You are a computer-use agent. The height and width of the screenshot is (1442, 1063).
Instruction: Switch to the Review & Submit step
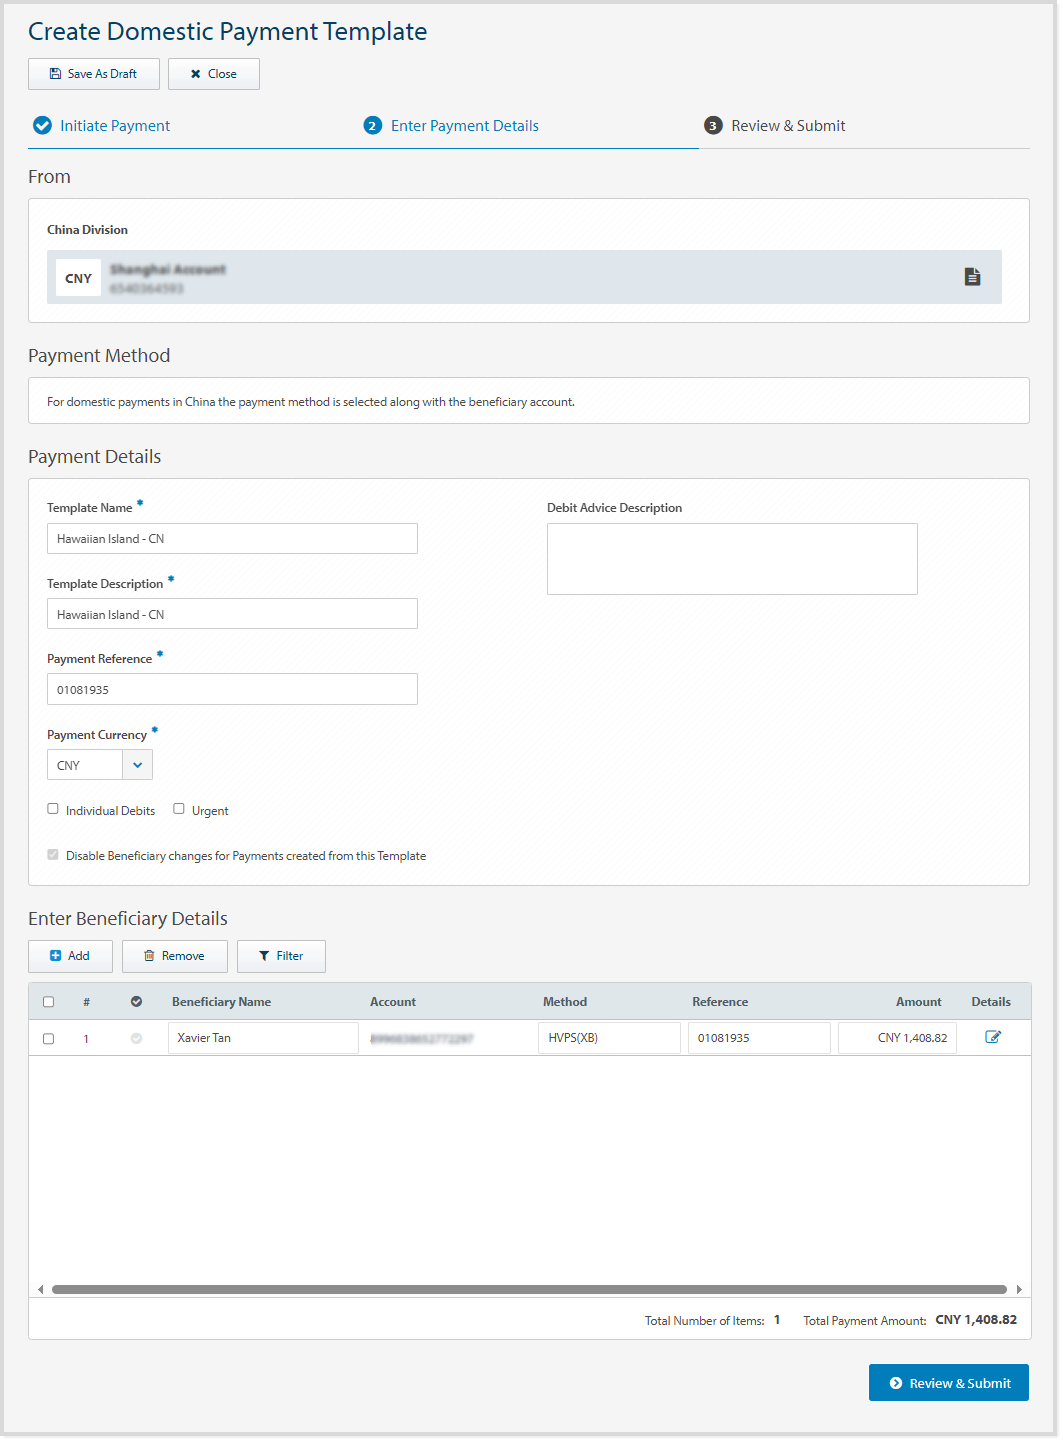(x=787, y=125)
